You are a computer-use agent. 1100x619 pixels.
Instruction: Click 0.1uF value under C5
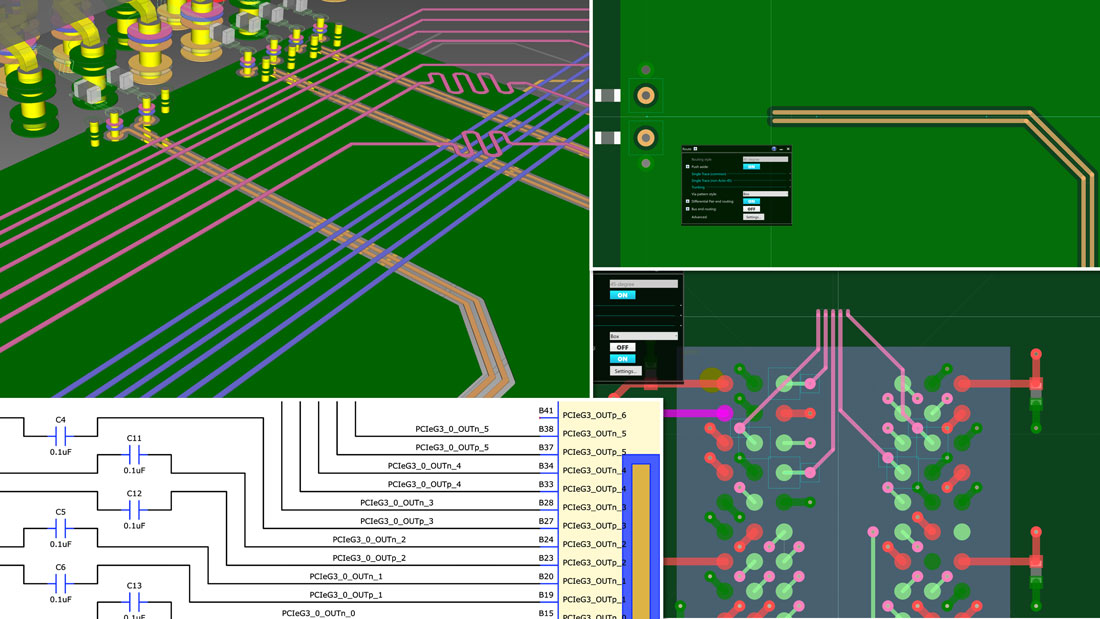pyautogui.click(x=60, y=544)
